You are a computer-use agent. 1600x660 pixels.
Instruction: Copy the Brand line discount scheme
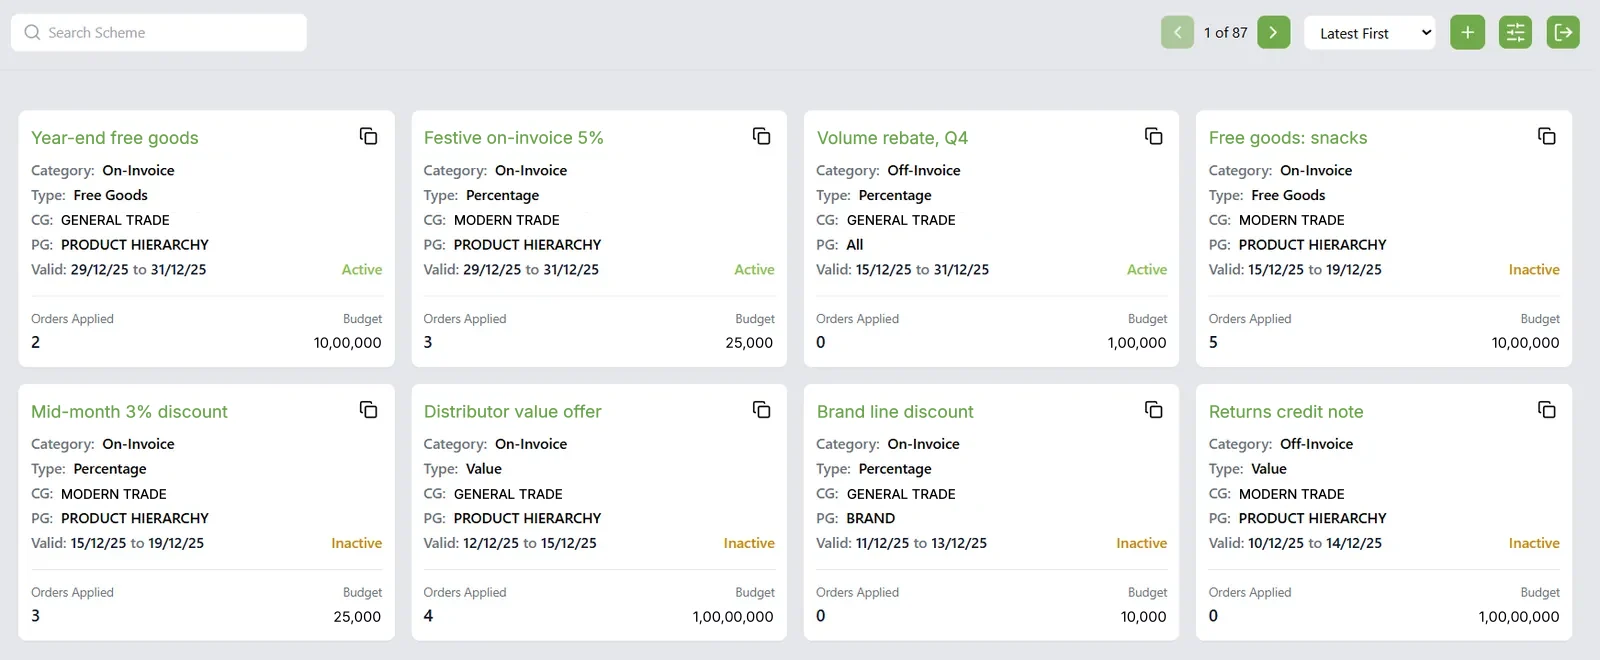1153,410
